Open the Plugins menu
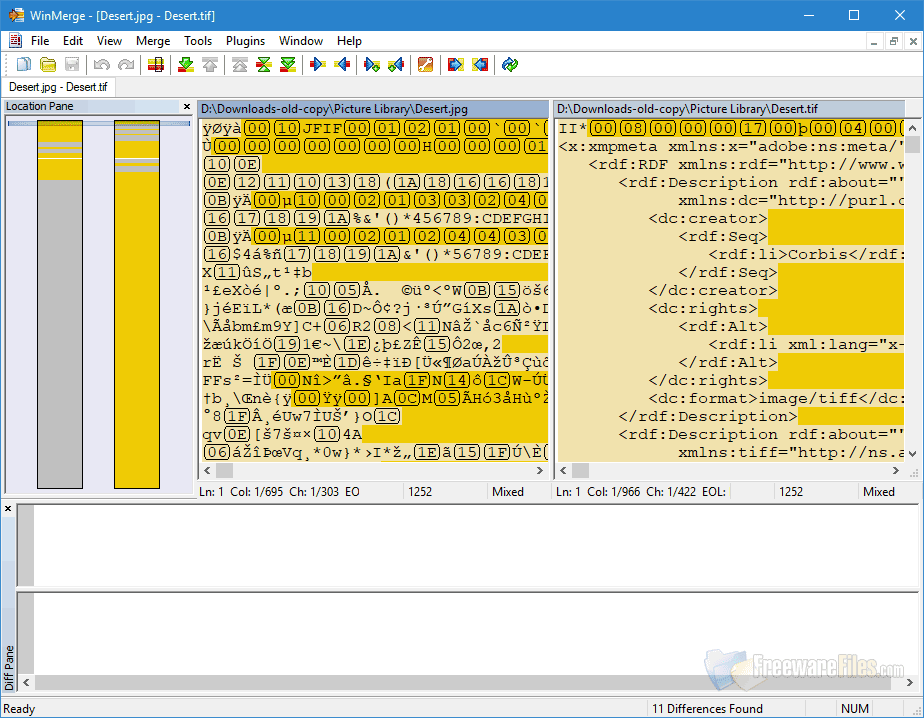The width and height of the screenshot is (924, 718). click(x=245, y=41)
